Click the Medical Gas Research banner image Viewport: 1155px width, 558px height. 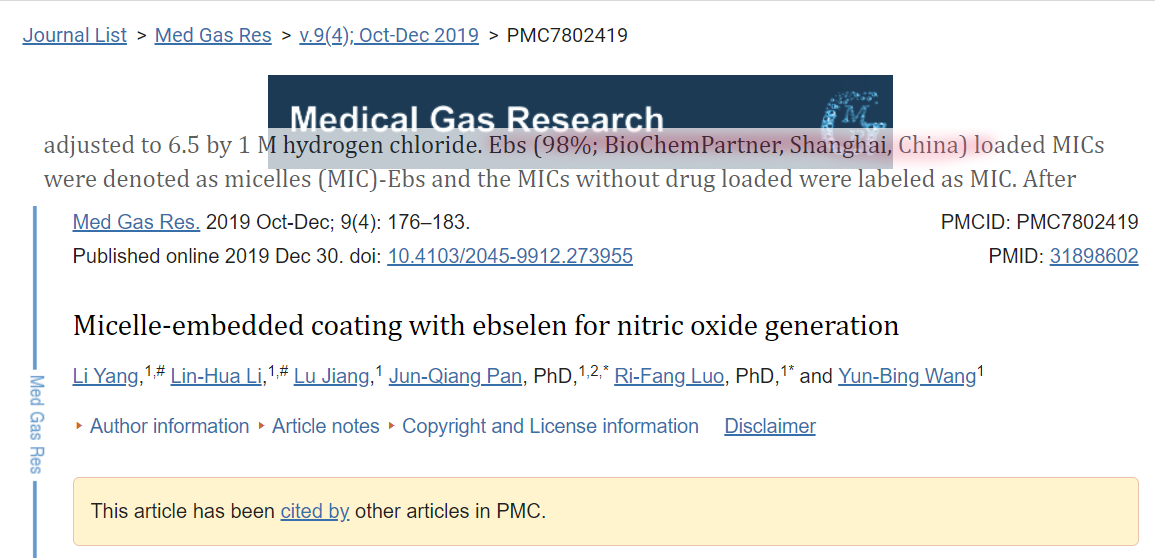click(580, 103)
